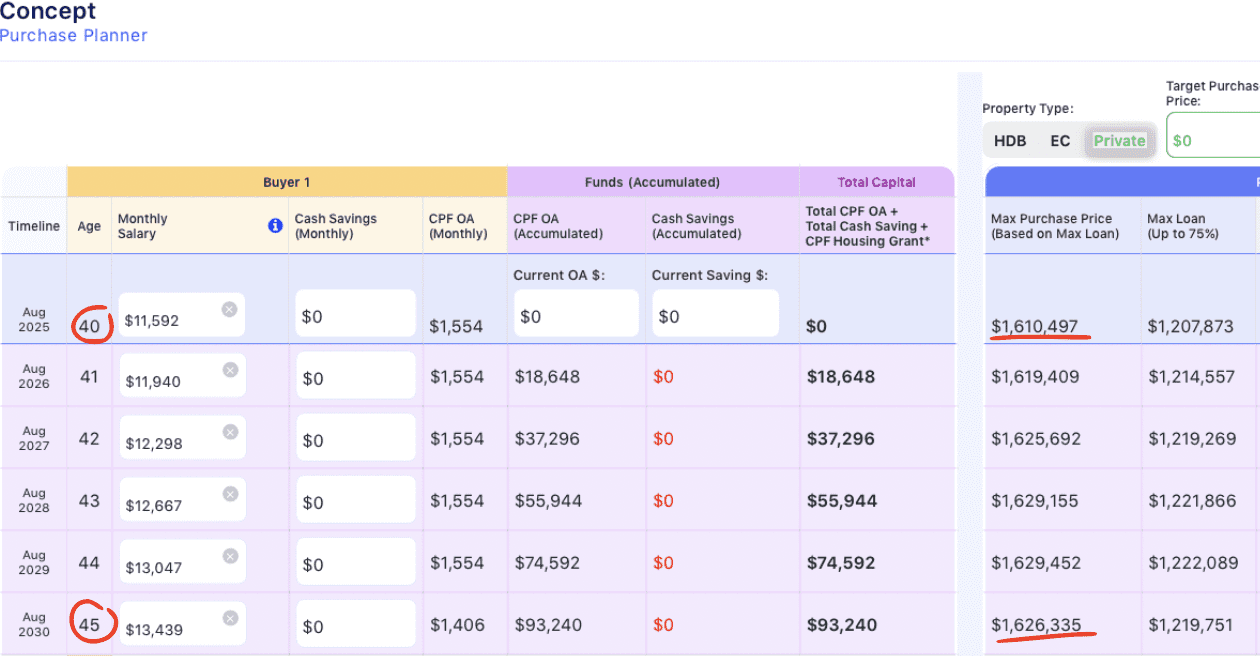Viewport: 1260px width, 656px height.
Task: Clear the $13,439 salary value
Action: click(x=230, y=618)
